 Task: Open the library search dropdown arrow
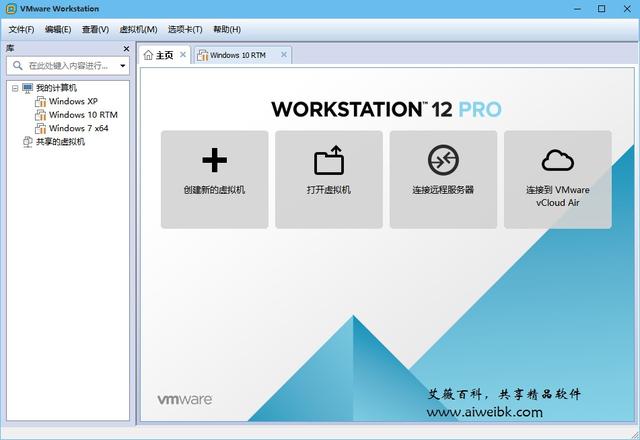(122, 66)
